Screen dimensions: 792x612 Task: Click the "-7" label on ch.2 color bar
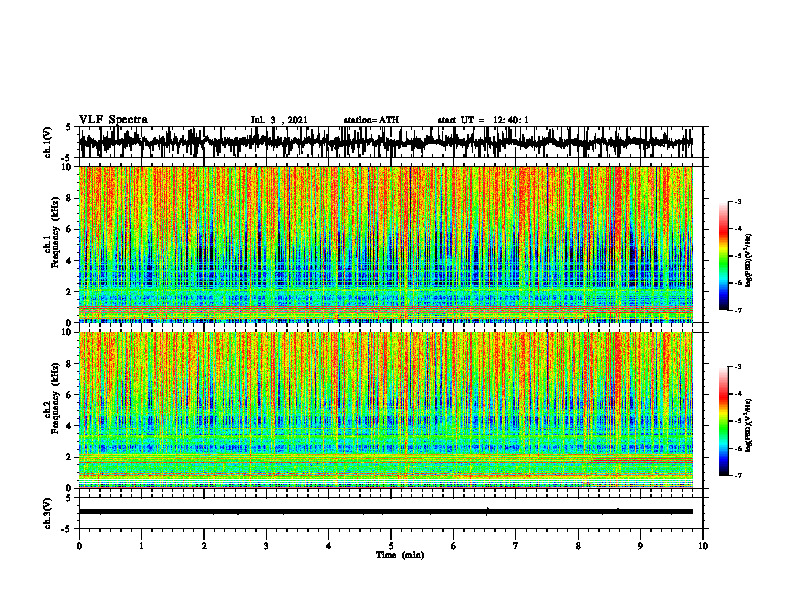coord(737,476)
